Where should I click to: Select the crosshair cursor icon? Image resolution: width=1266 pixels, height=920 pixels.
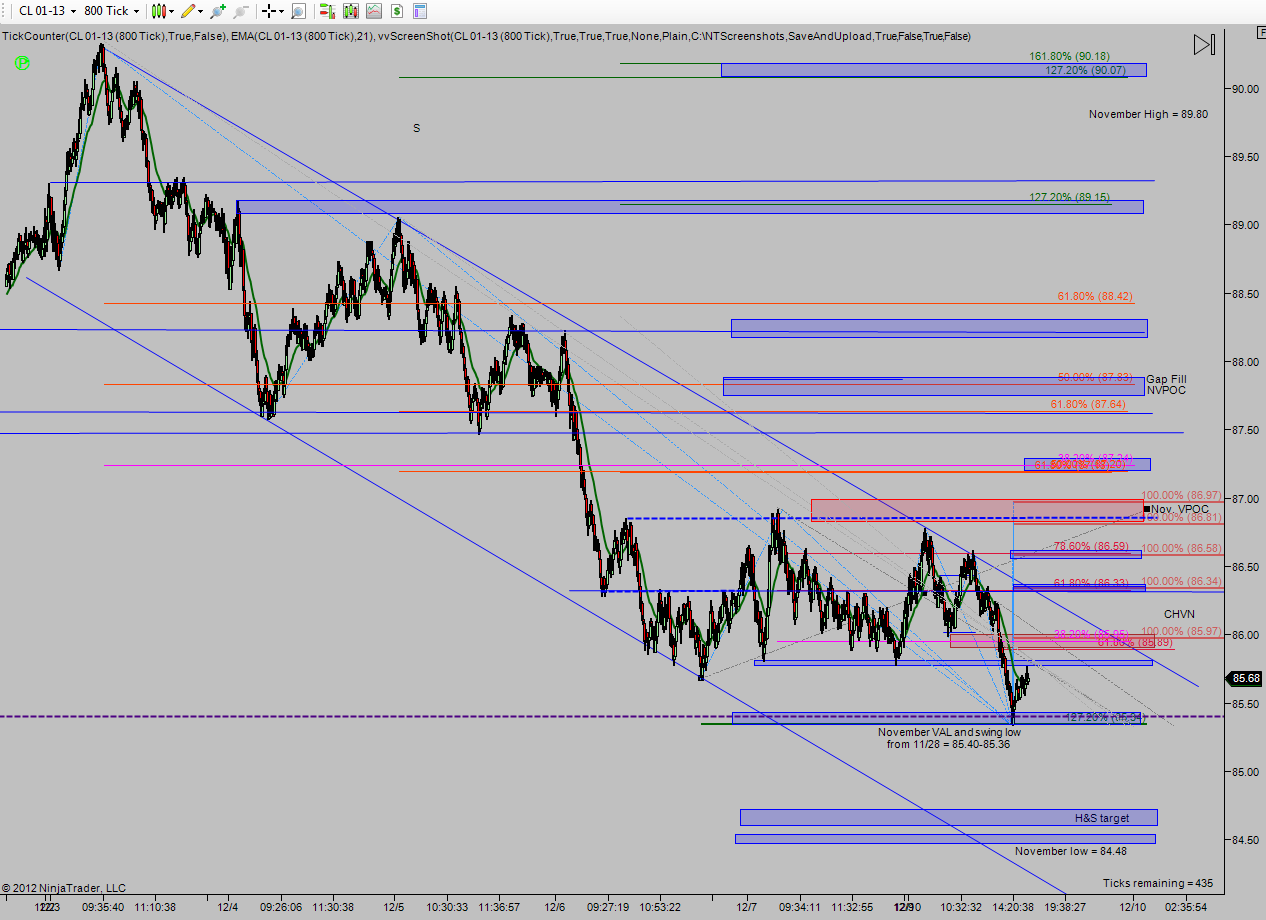(x=268, y=11)
